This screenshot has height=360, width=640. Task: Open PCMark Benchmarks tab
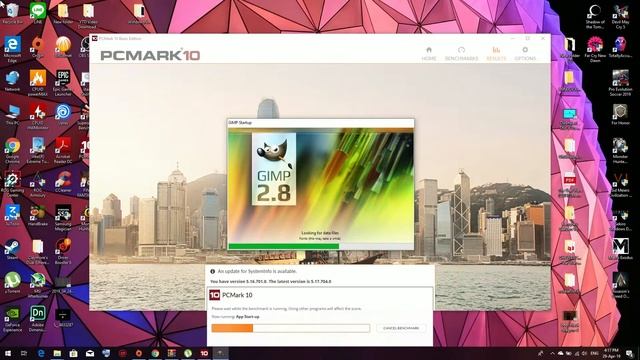point(461,54)
